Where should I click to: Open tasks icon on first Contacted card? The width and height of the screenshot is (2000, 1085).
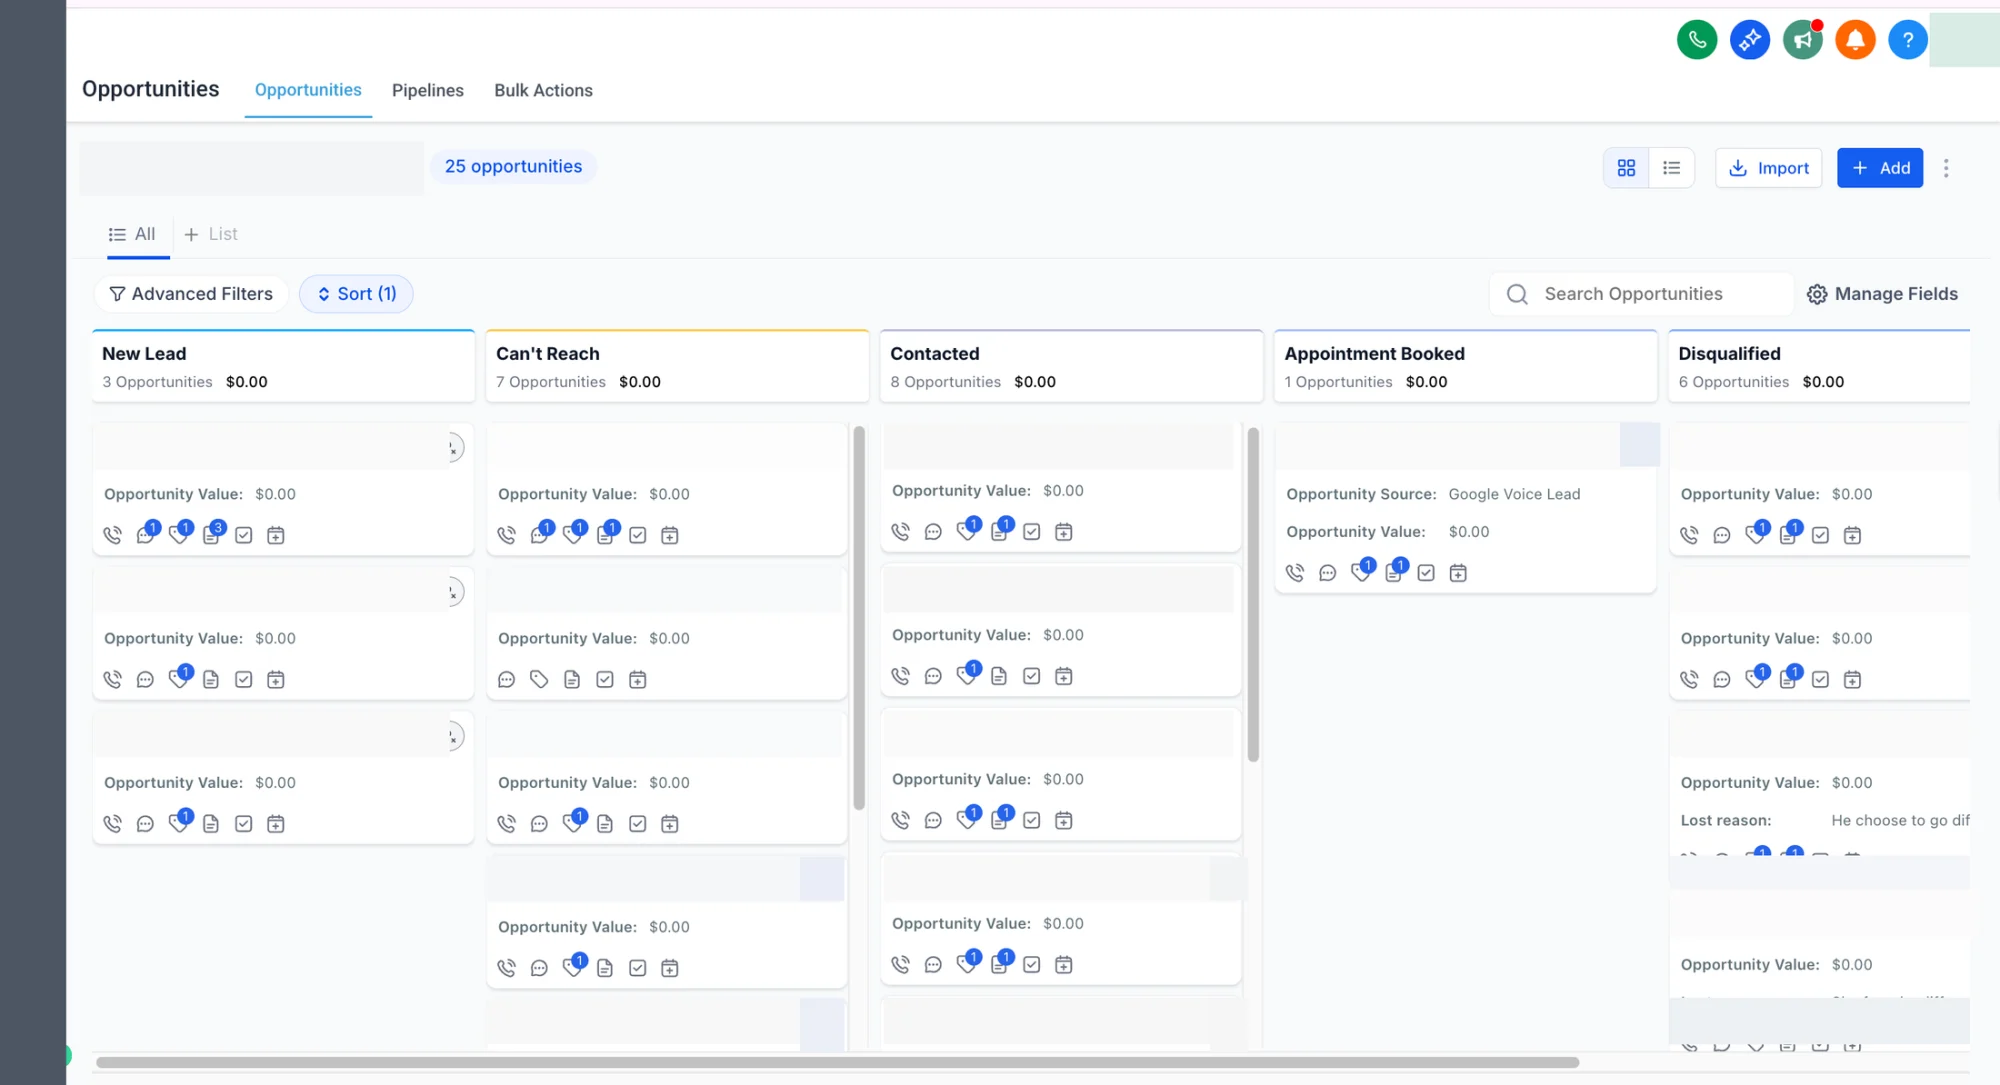point(1031,532)
